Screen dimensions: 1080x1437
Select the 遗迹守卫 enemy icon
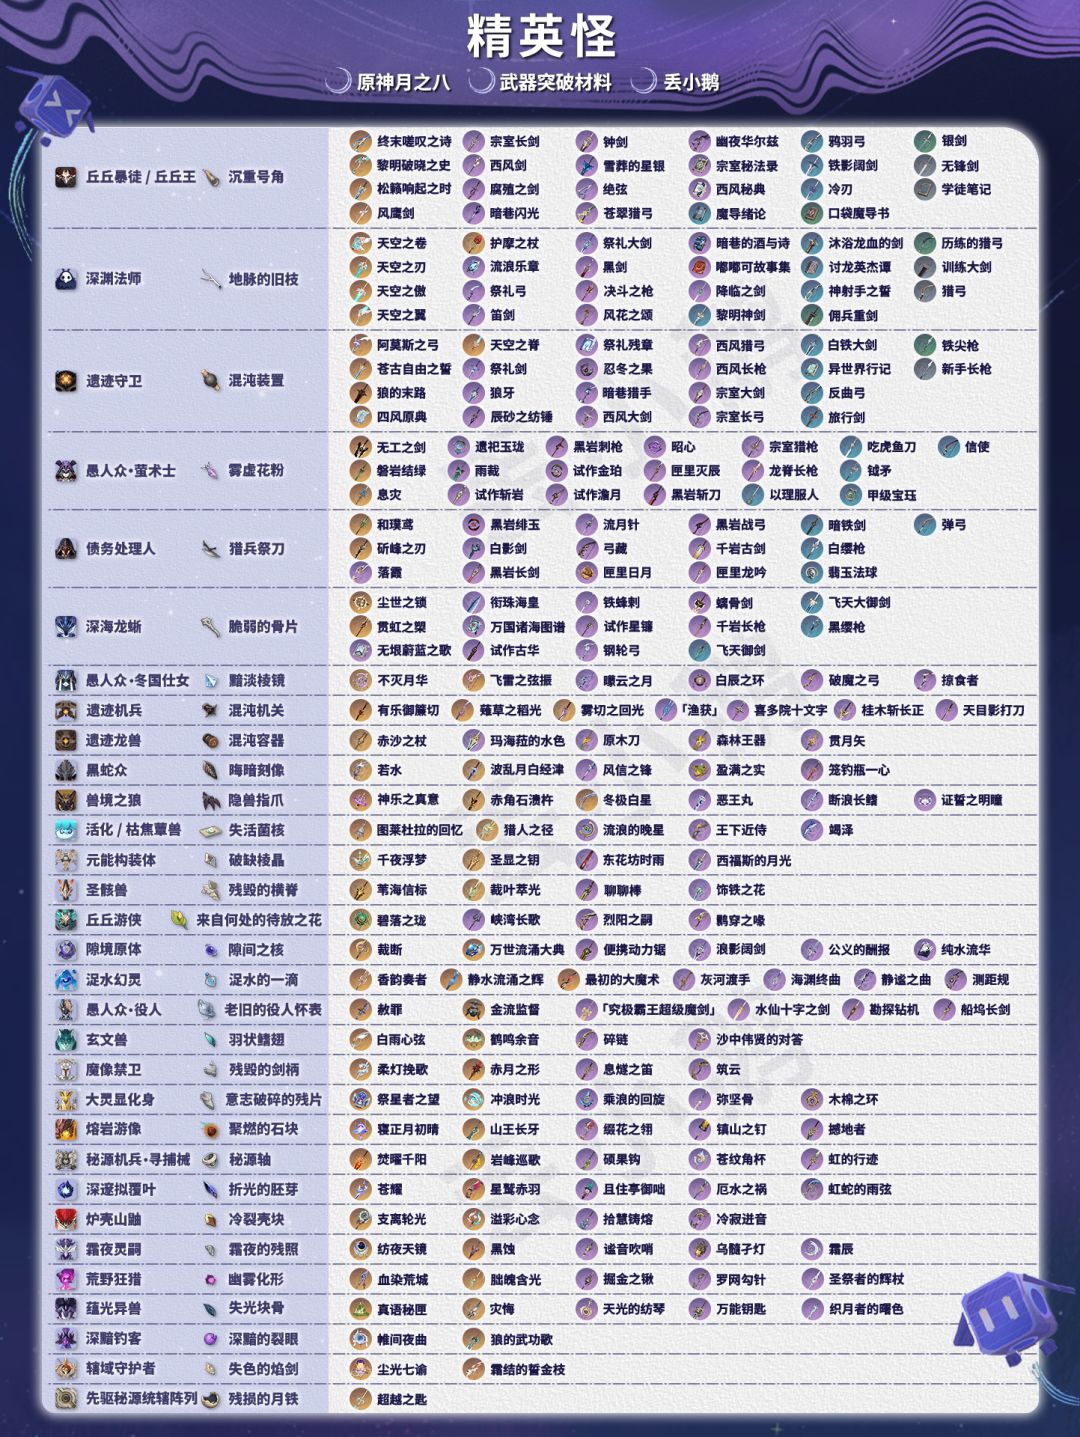tap(66, 381)
